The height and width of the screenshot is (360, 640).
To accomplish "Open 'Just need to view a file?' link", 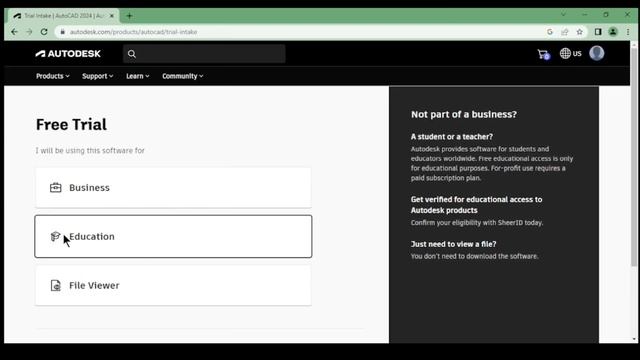I will (x=453, y=244).
